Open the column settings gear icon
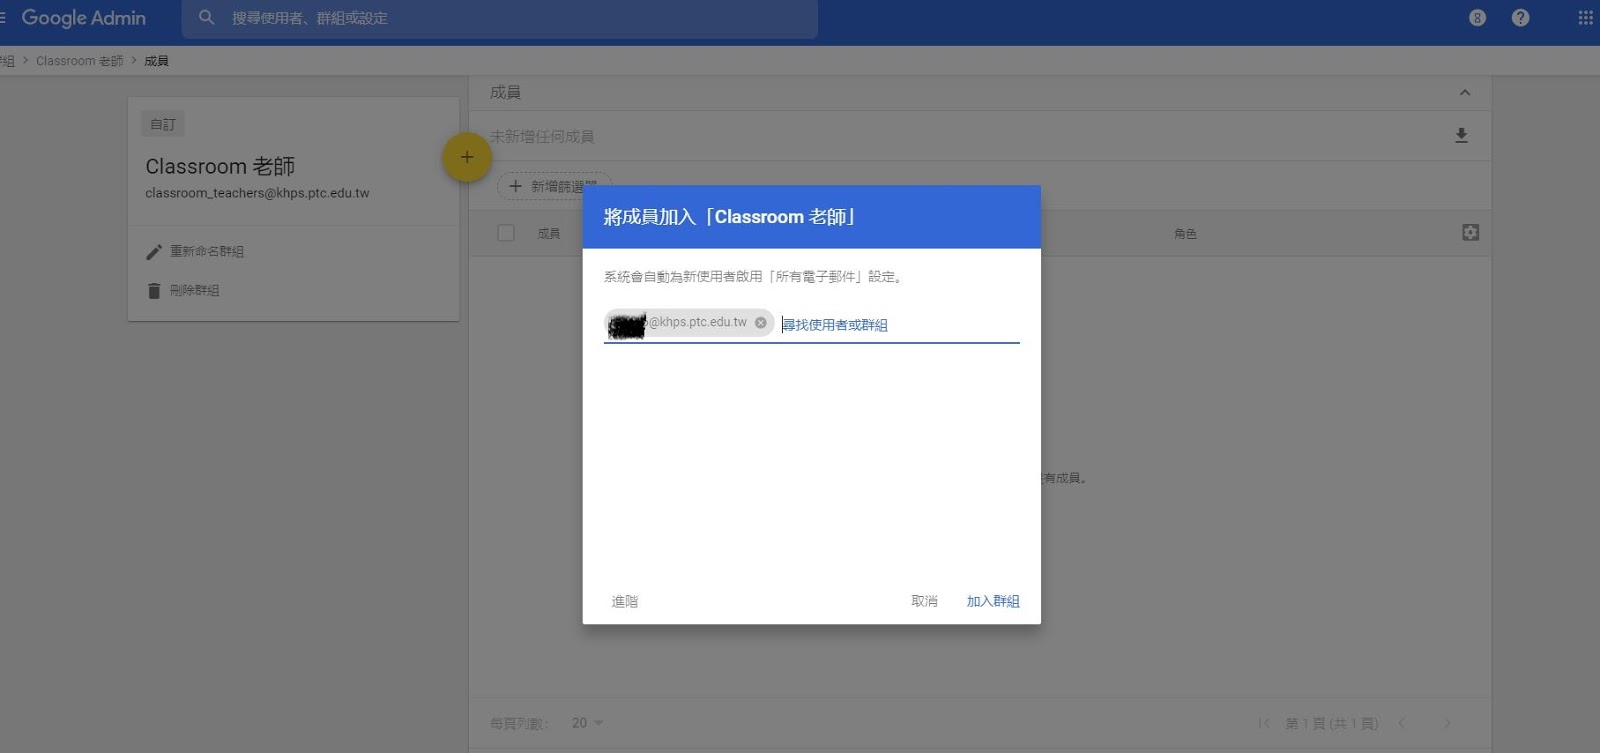The width and height of the screenshot is (1600, 753). 1470,232
